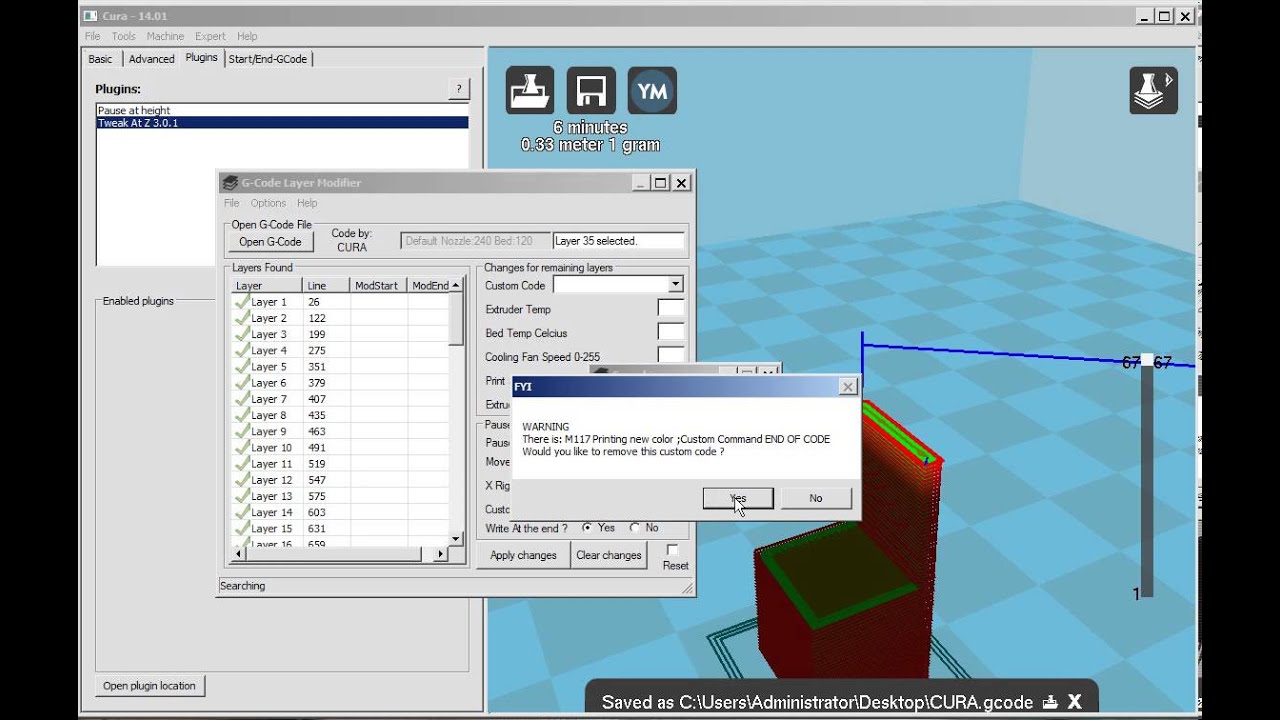Click the 'Layer 35 selected.' status field
This screenshot has height=720, width=1280.
coord(619,241)
